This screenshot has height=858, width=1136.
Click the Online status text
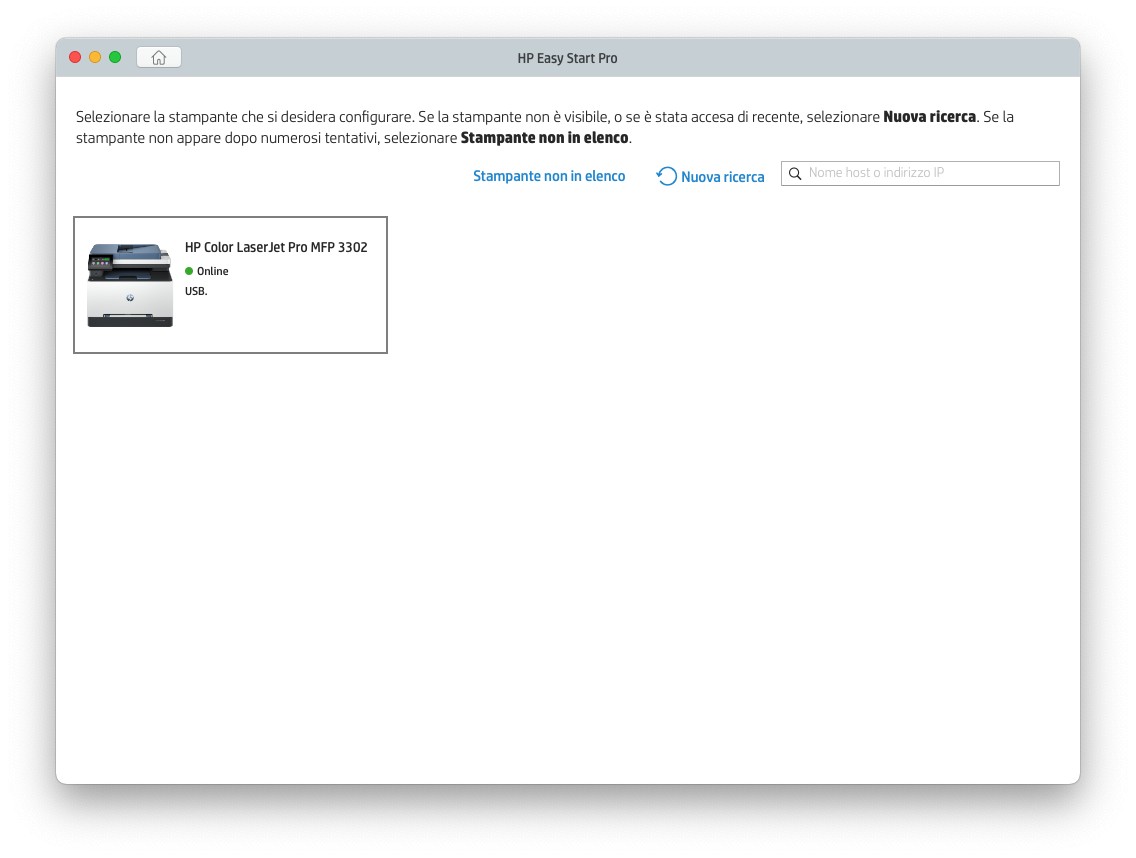point(212,271)
